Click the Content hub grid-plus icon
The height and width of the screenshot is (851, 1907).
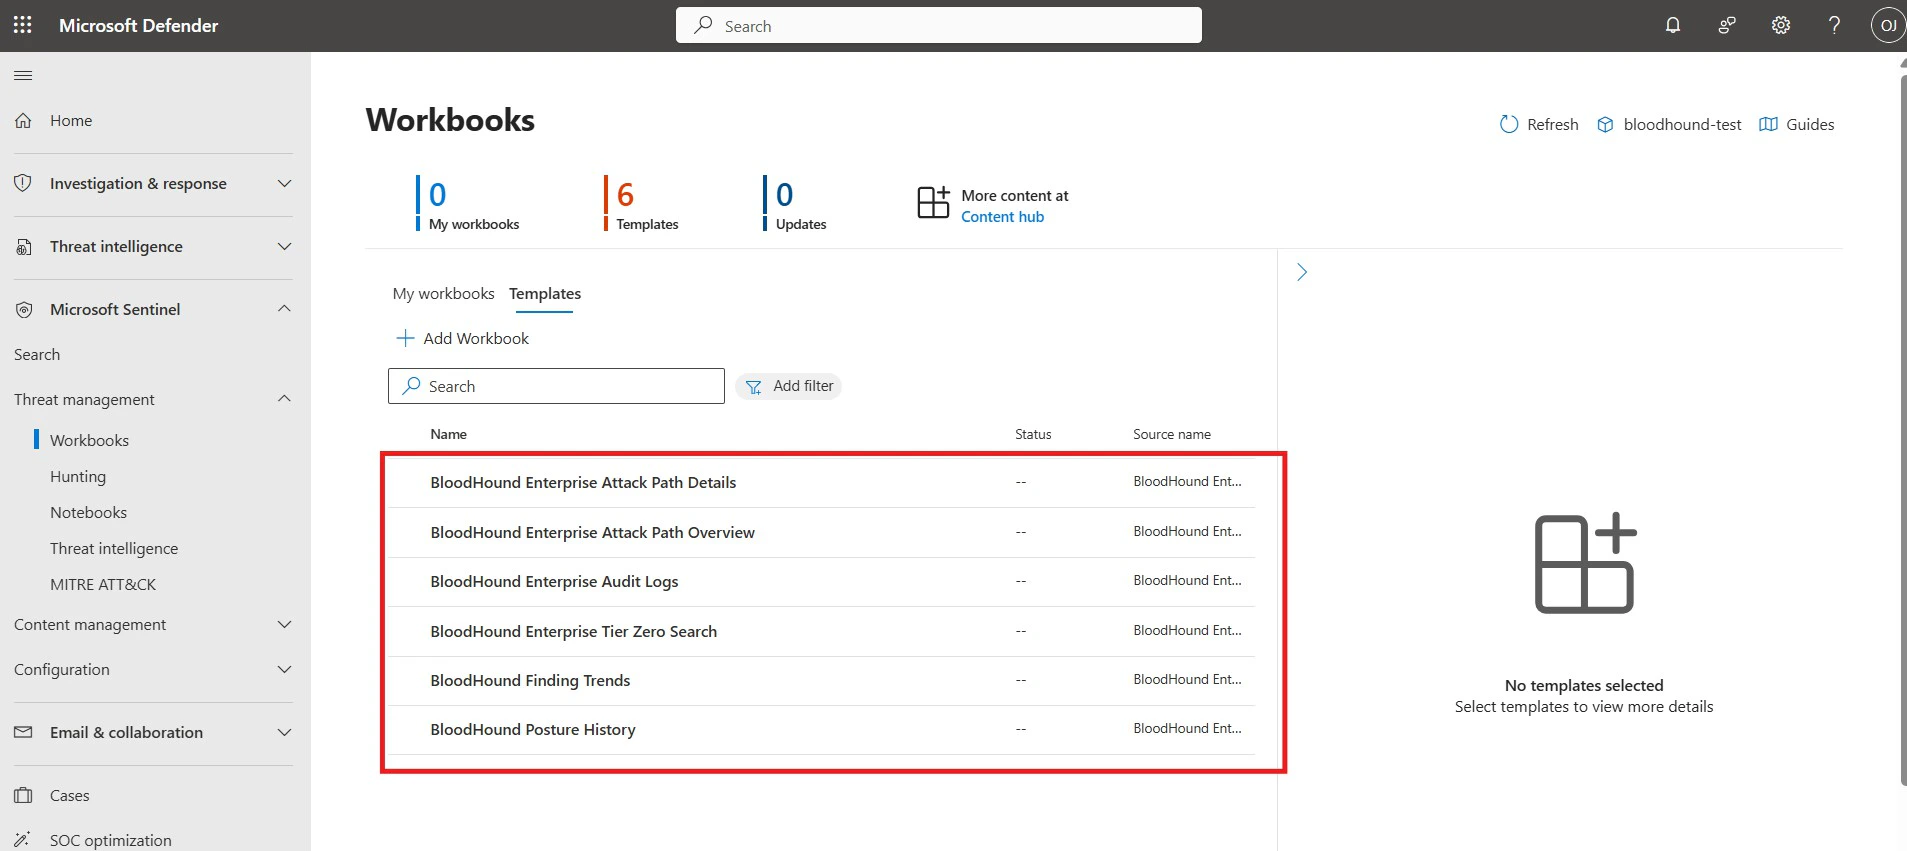933,202
